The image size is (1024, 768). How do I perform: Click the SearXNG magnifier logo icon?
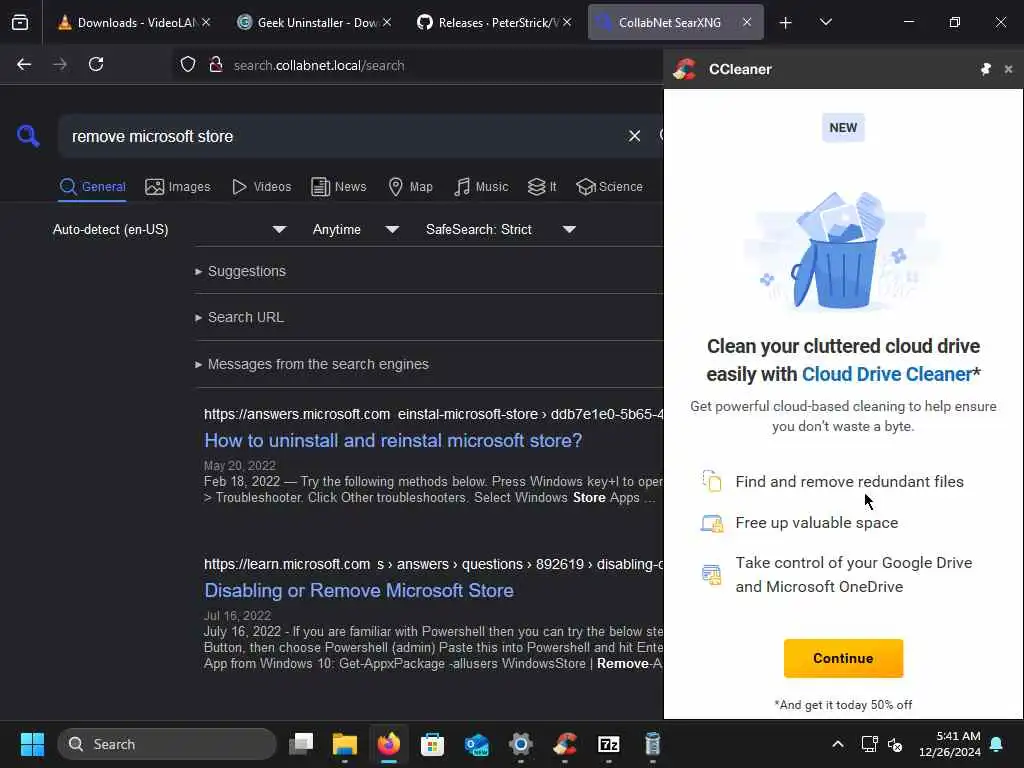coord(28,136)
